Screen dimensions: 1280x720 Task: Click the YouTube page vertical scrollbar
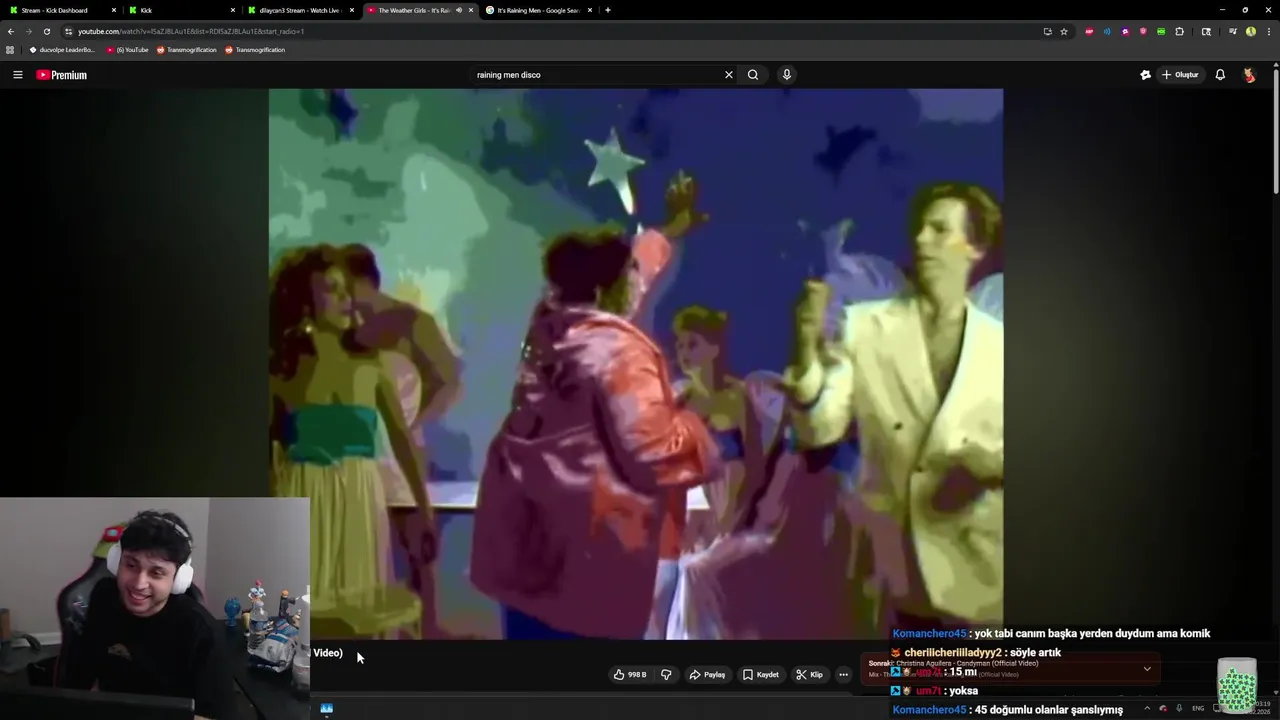tap(1276, 130)
